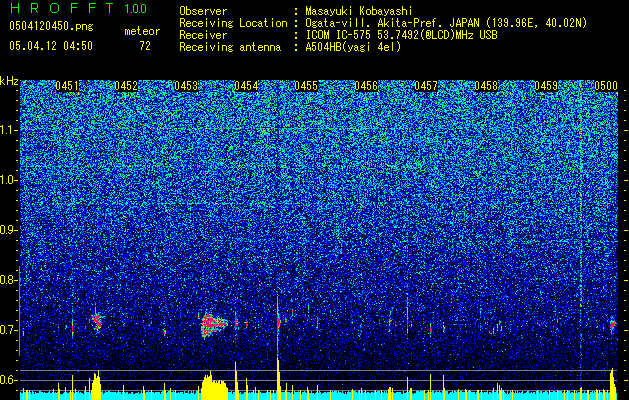Click the tall yellow power peak below 0455
629x400 pixels.
[x=278, y=379]
